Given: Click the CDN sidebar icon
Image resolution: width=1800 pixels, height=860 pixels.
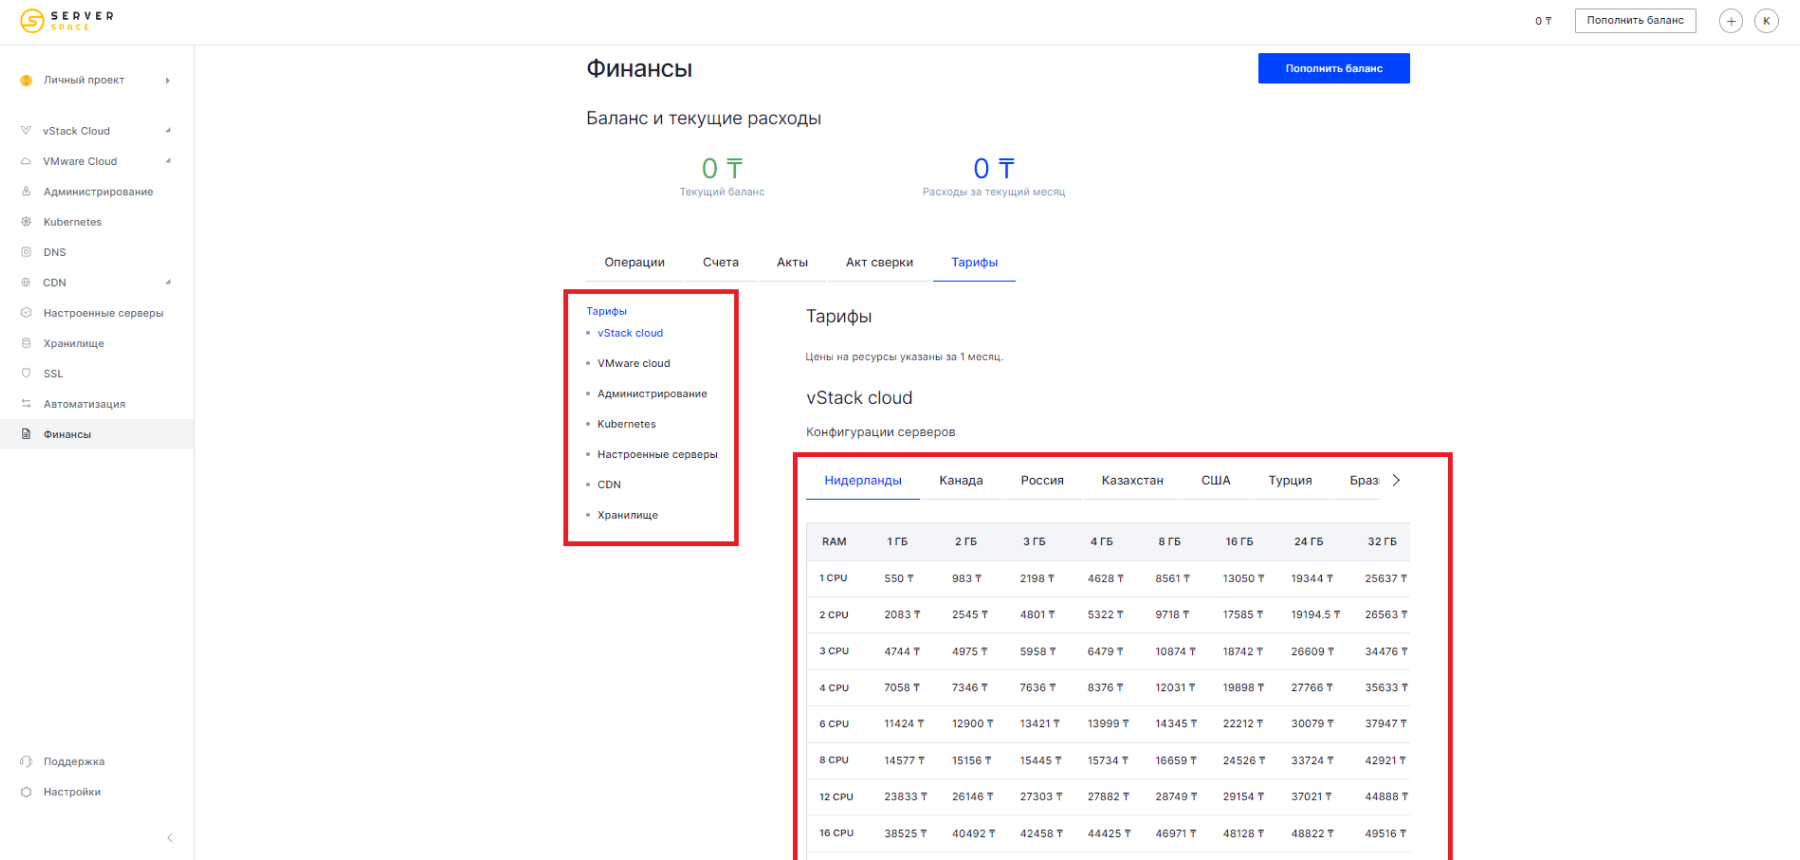Looking at the screenshot, I should pos(26,282).
